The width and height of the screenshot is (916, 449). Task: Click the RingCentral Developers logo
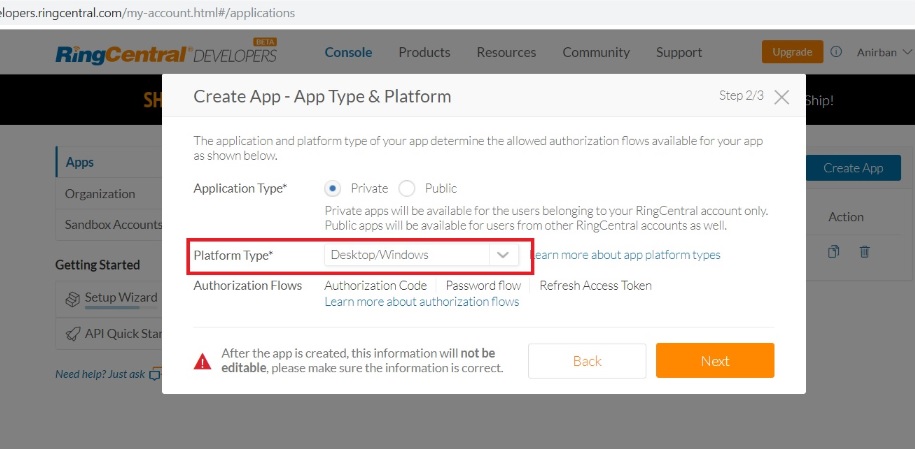coord(166,53)
